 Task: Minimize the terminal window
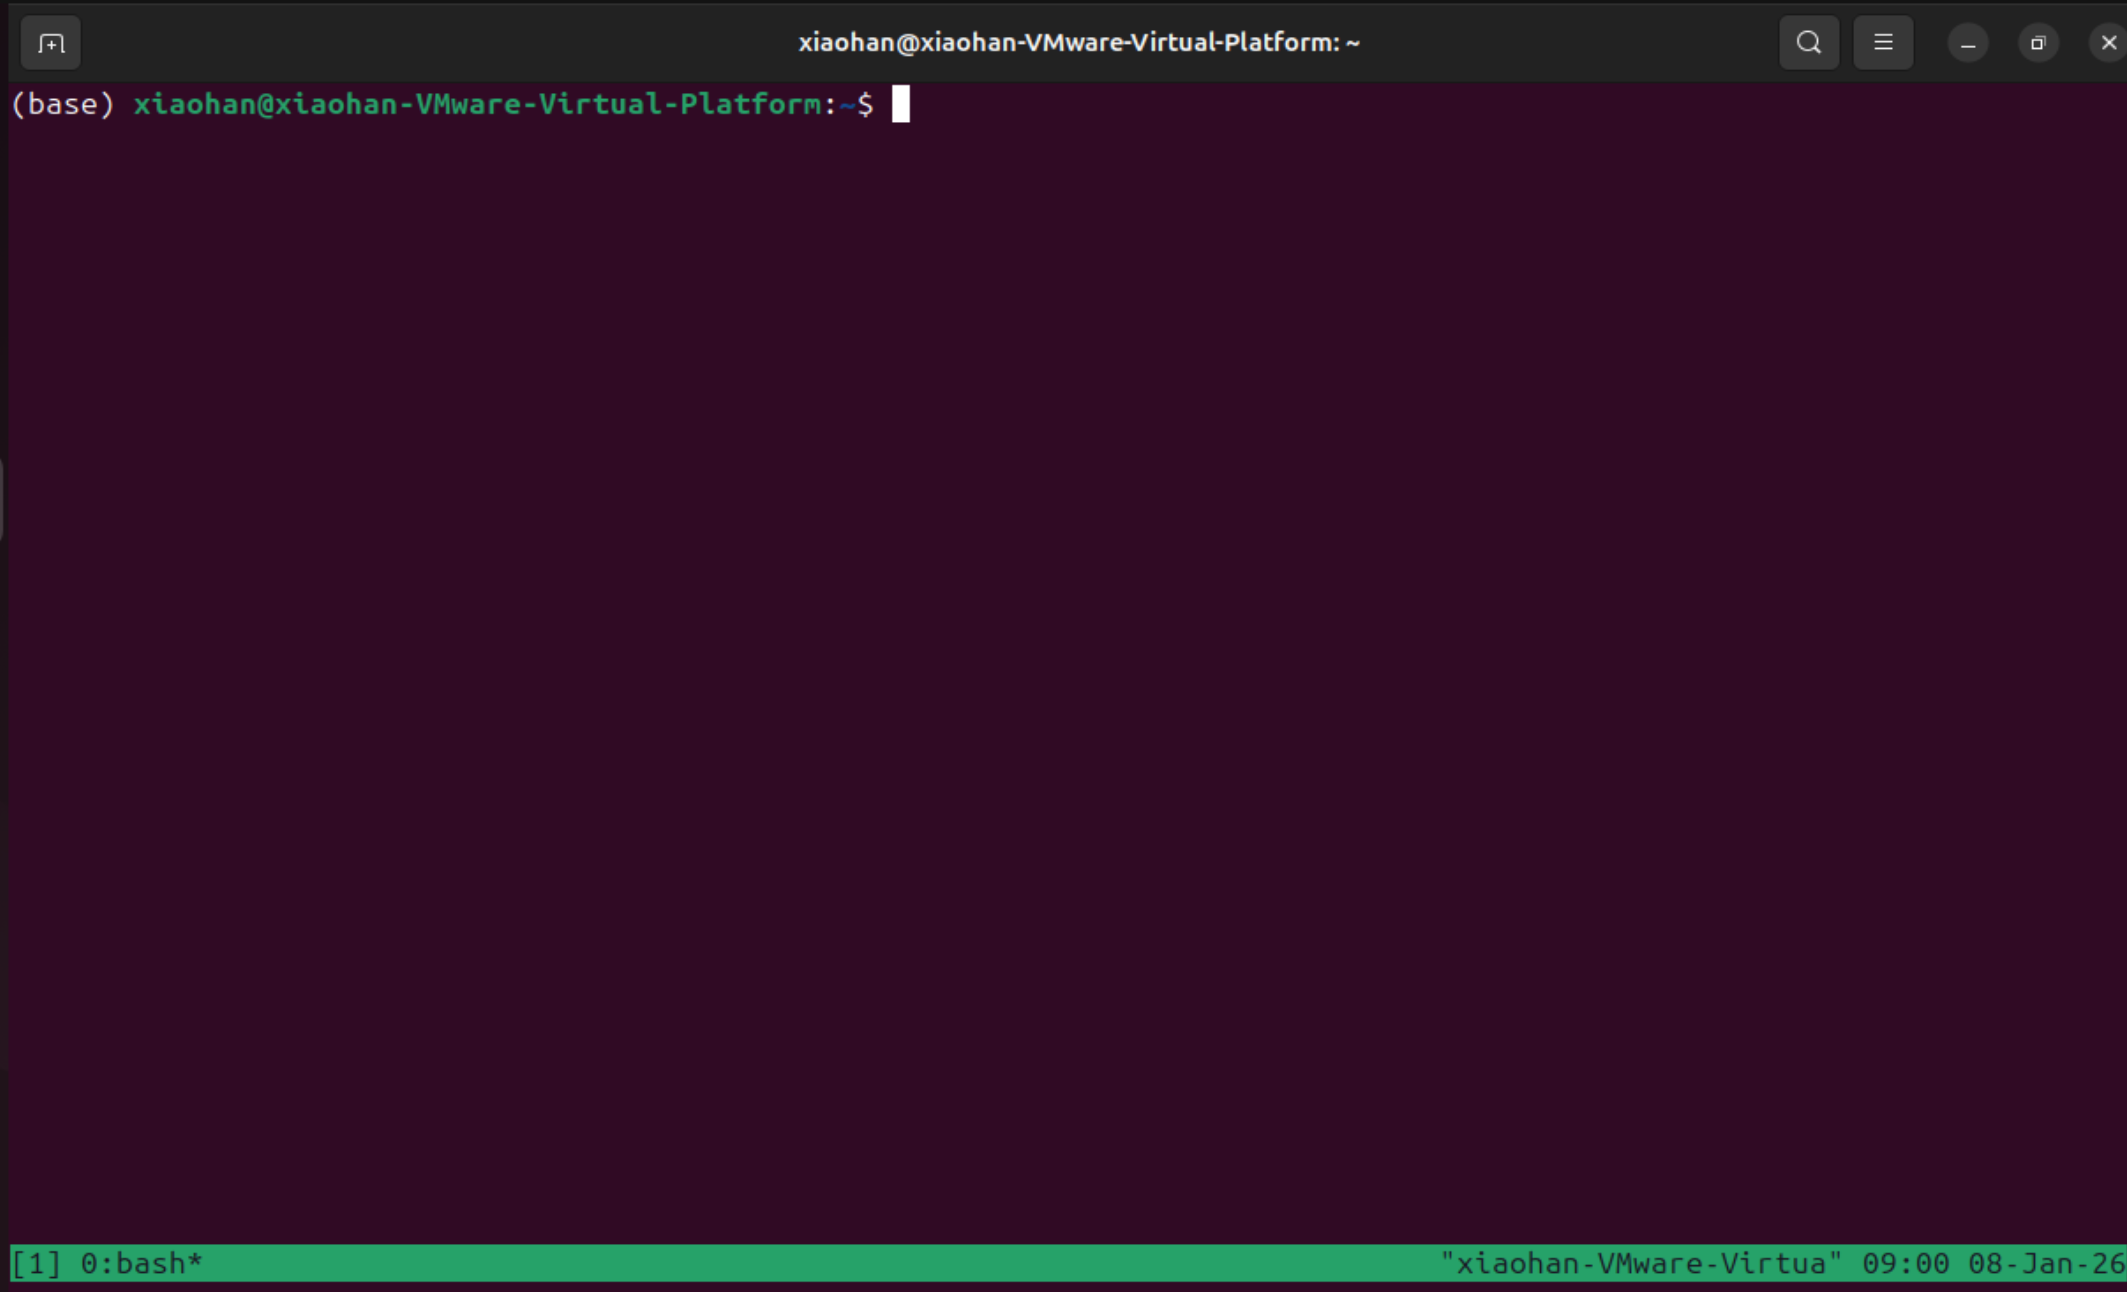1967,43
